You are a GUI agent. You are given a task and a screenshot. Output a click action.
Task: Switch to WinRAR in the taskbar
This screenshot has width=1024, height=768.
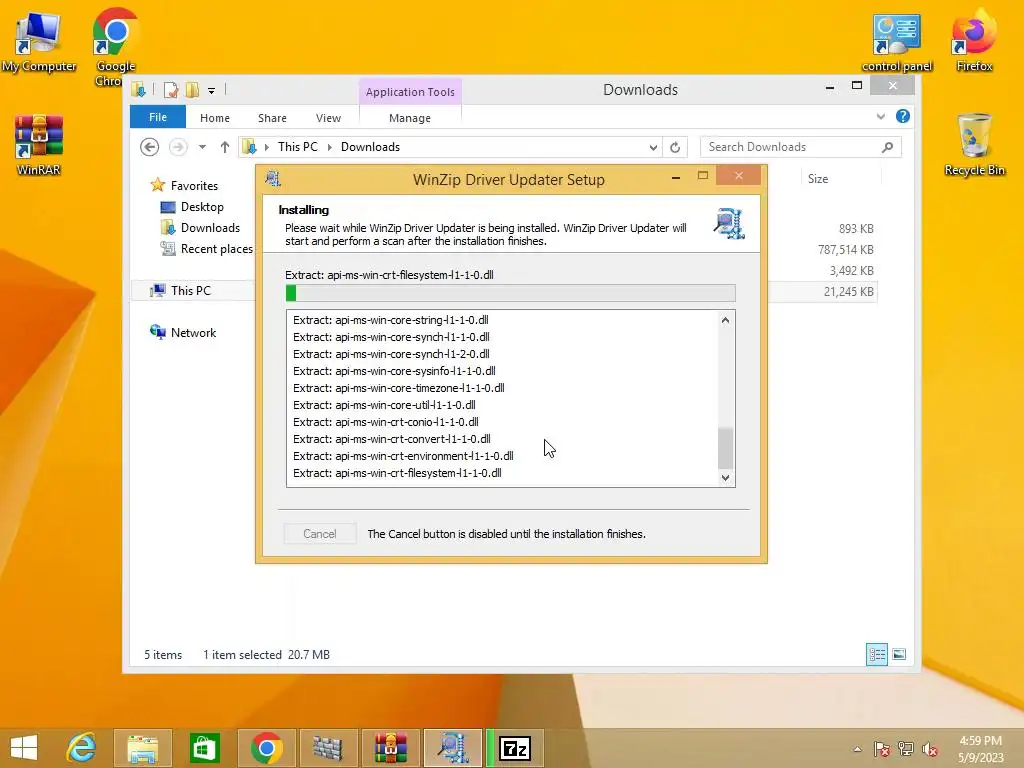tap(390, 748)
